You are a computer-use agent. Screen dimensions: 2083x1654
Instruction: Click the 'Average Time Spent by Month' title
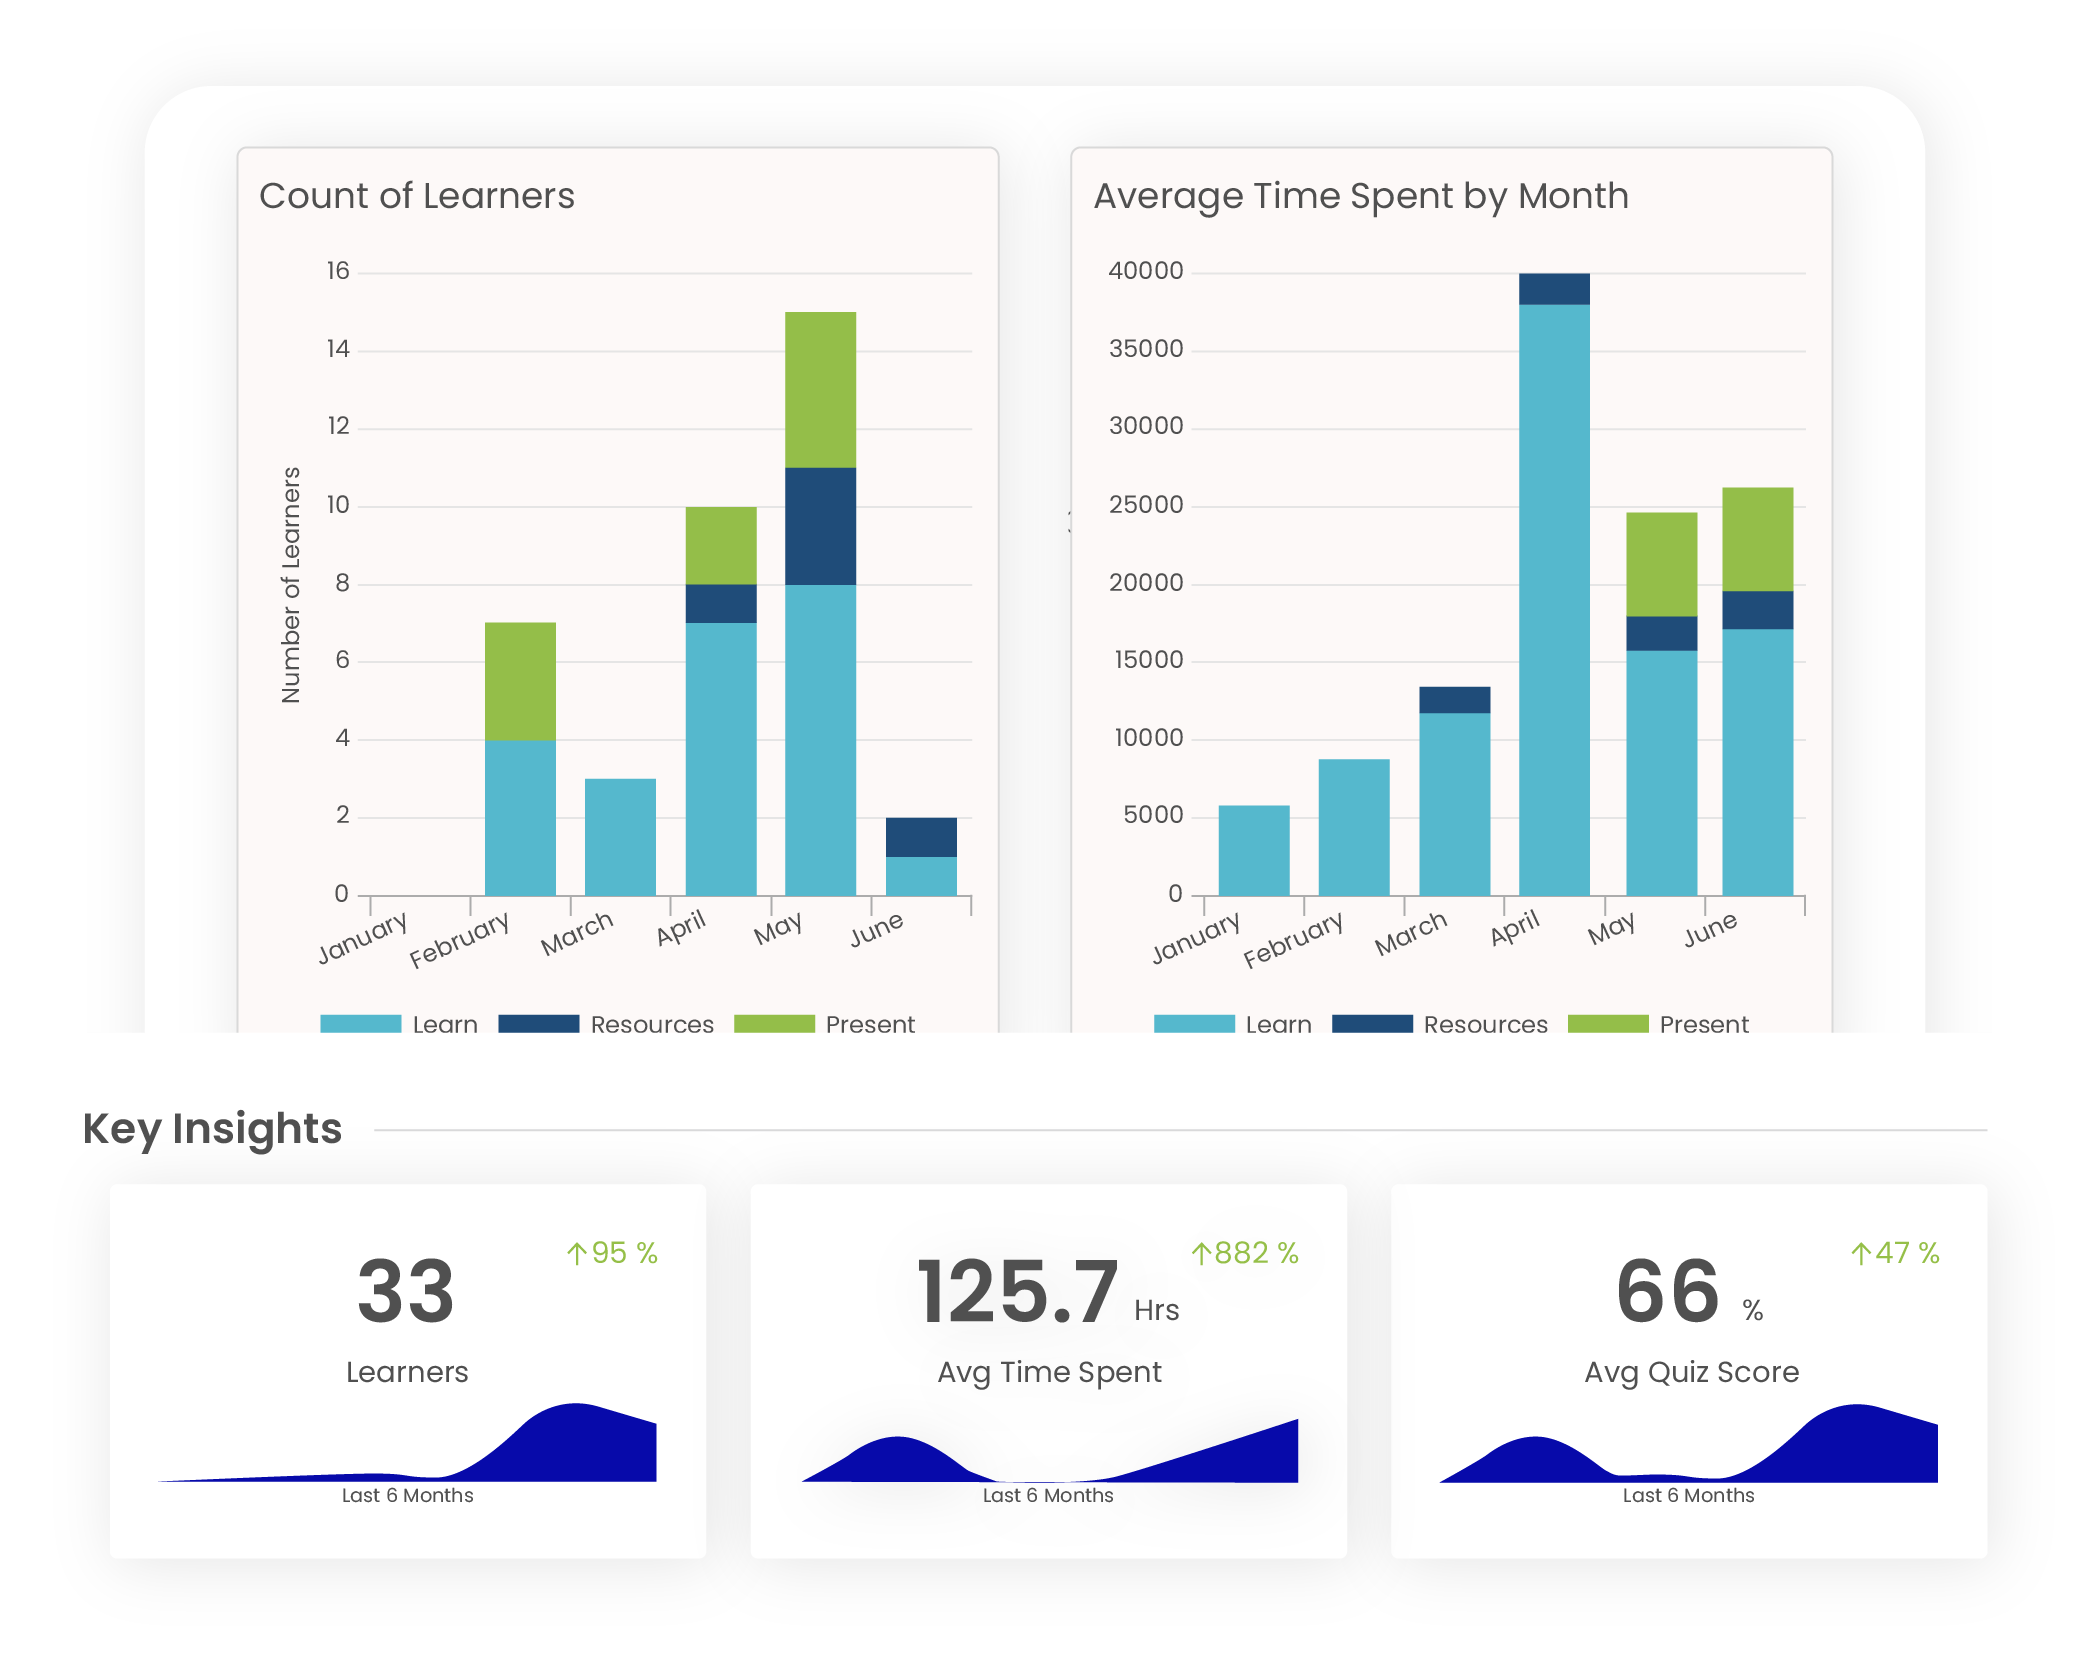click(1361, 197)
